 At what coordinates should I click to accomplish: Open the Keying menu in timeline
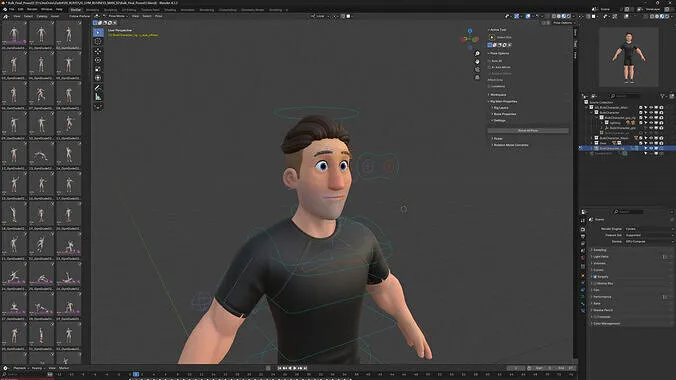pyautogui.click(x=37, y=368)
